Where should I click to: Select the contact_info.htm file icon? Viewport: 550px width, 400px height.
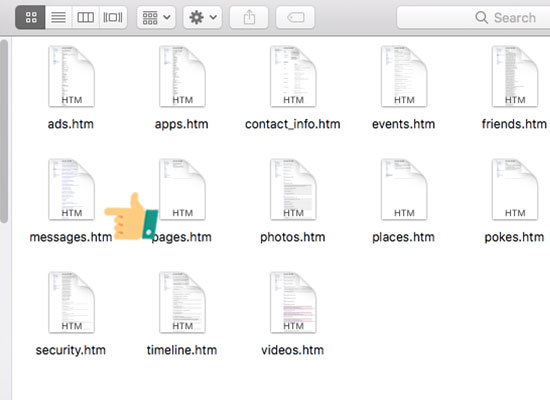[293, 76]
